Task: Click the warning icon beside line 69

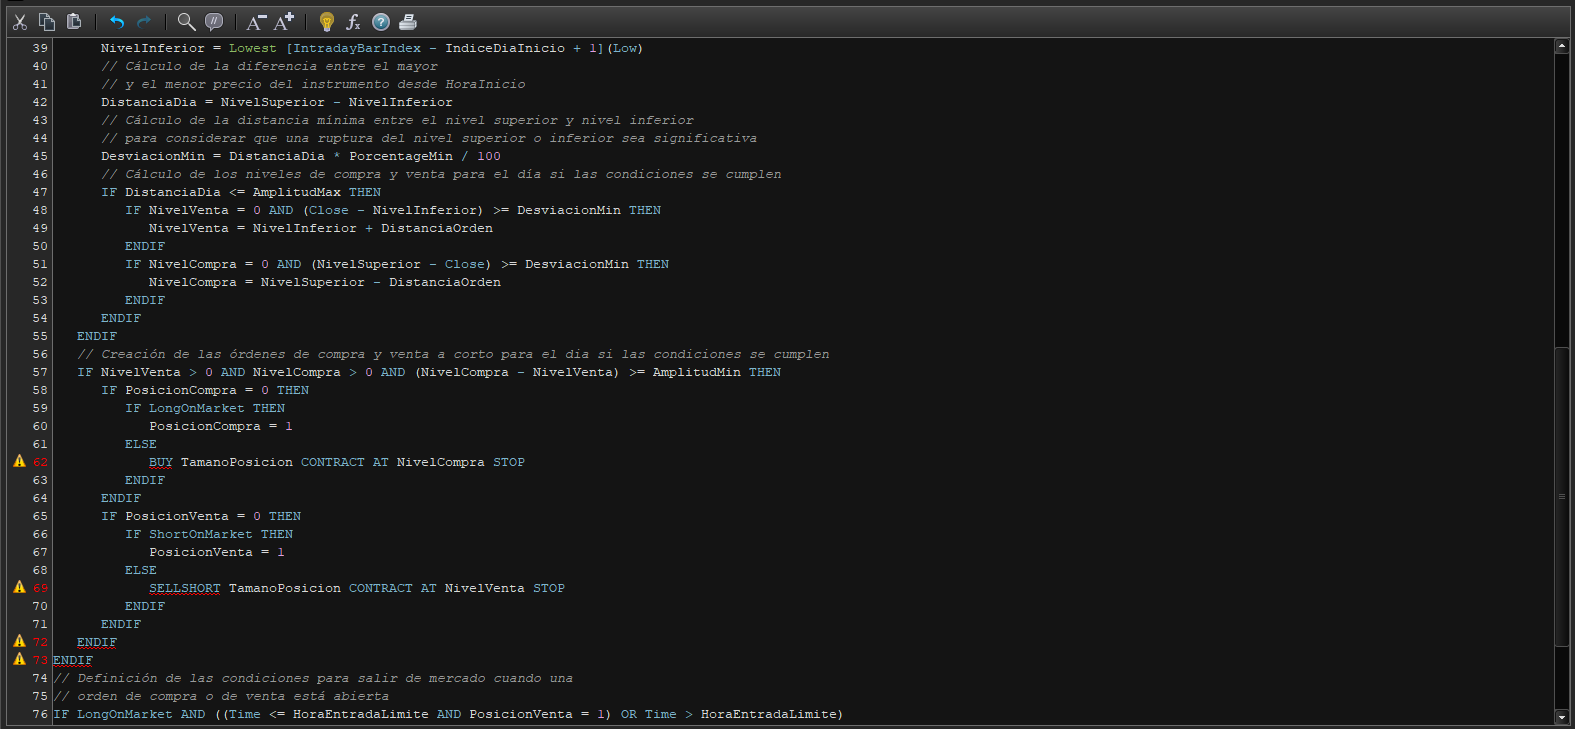Action: [x=19, y=587]
